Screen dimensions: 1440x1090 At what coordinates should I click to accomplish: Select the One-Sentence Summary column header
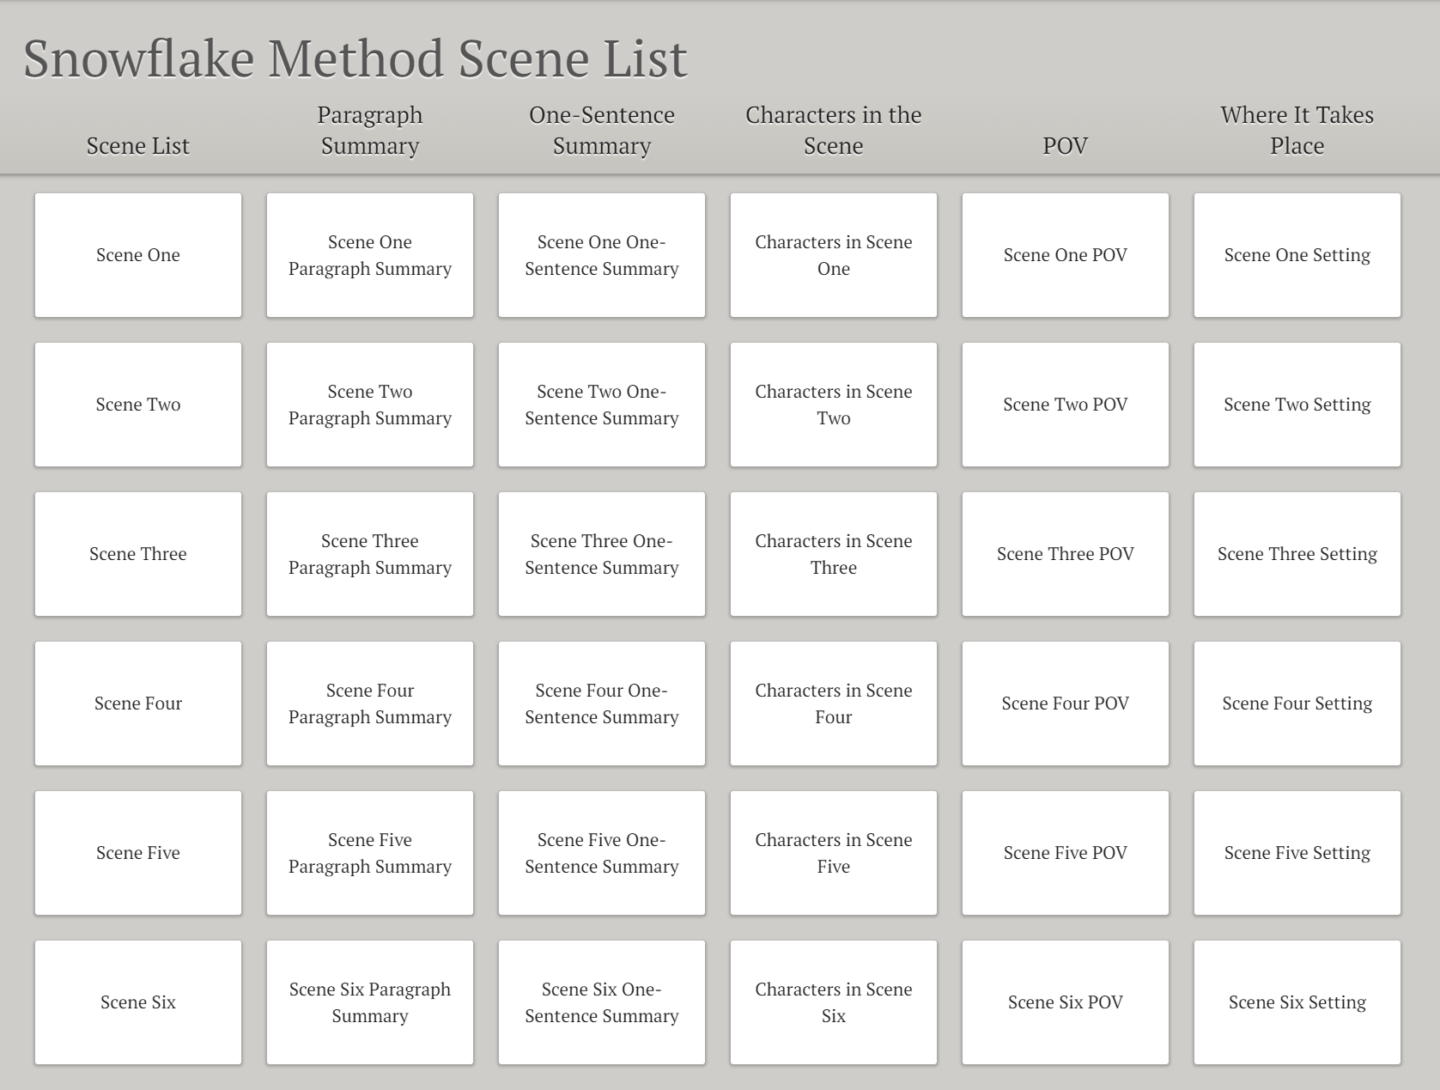click(x=602, y=130)
